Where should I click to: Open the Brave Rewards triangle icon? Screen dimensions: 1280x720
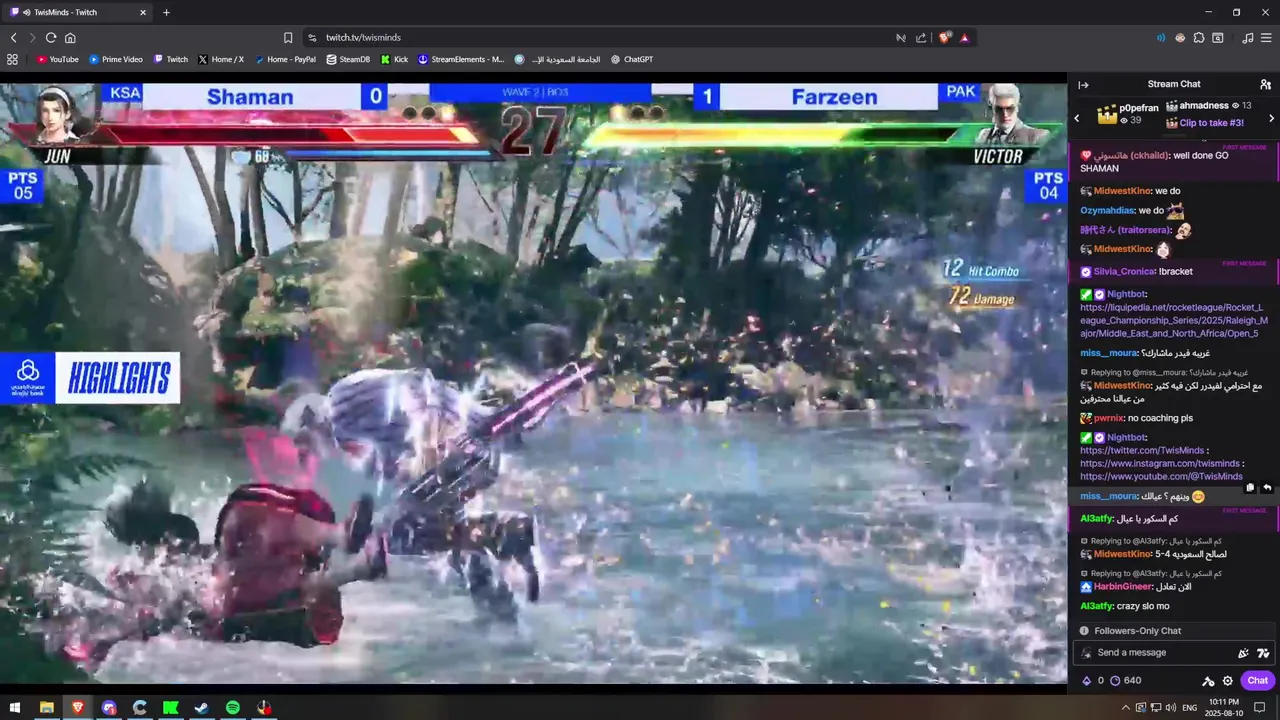(964, 38)
